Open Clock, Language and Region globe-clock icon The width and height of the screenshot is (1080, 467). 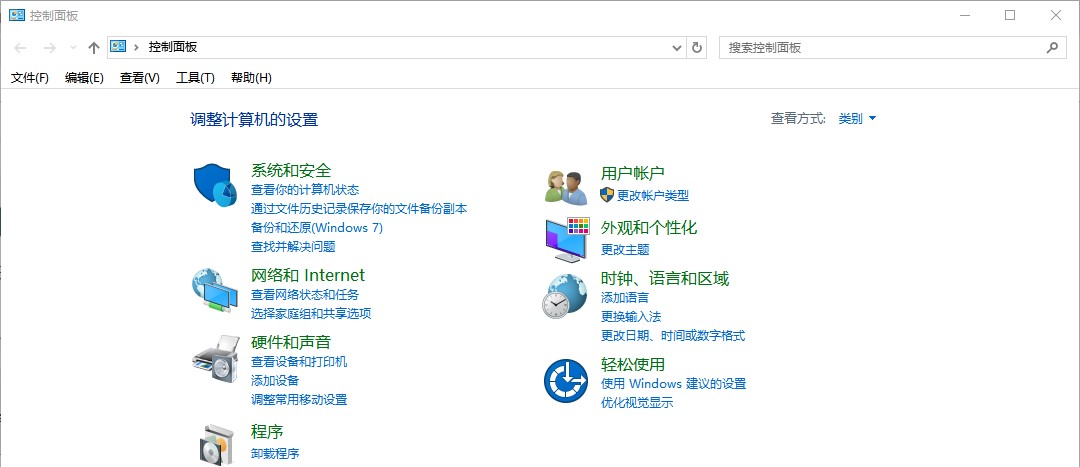[564, 295]
